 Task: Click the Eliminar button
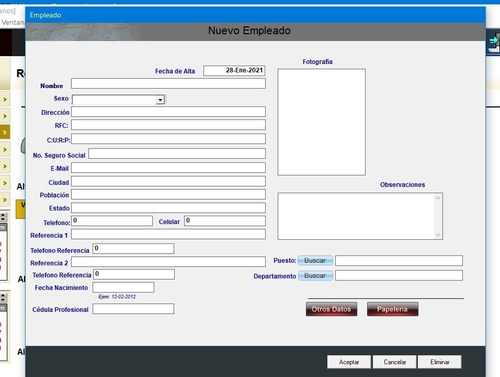pos(440,362)
